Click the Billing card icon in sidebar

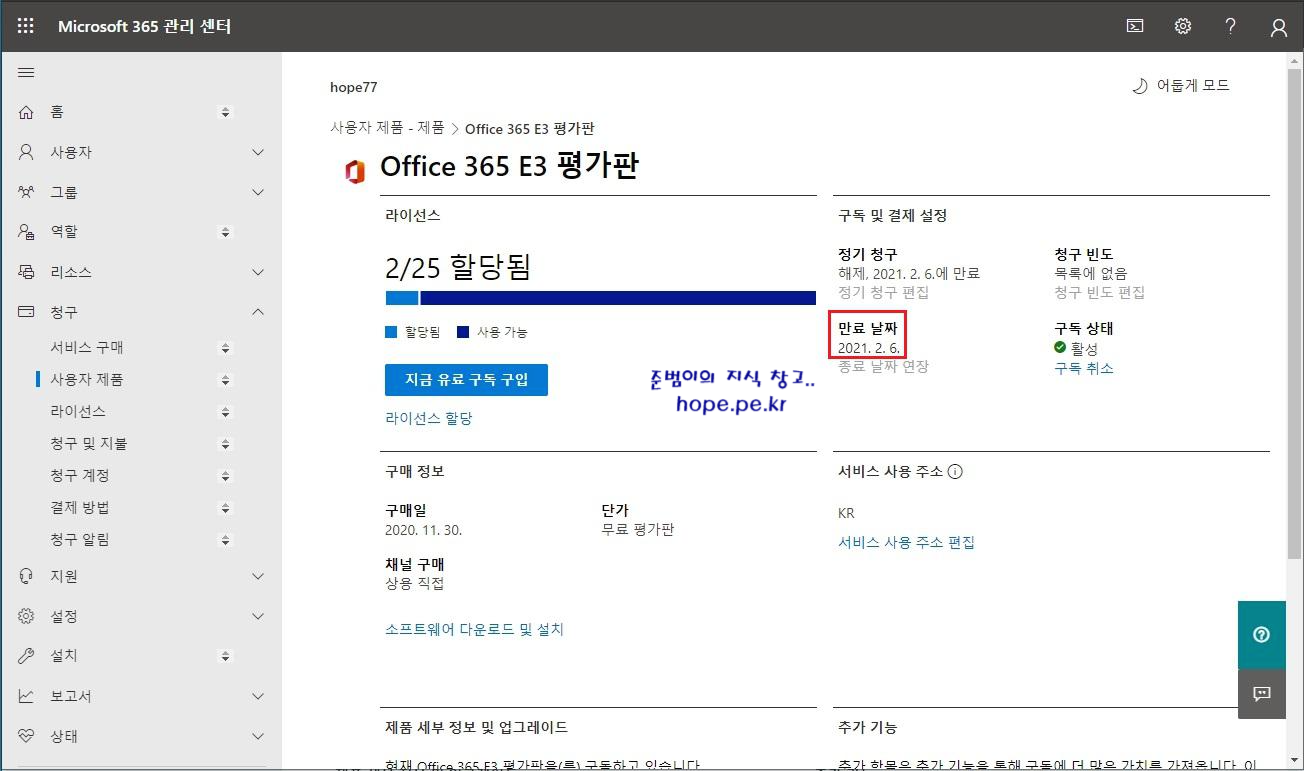coord(26,312)
